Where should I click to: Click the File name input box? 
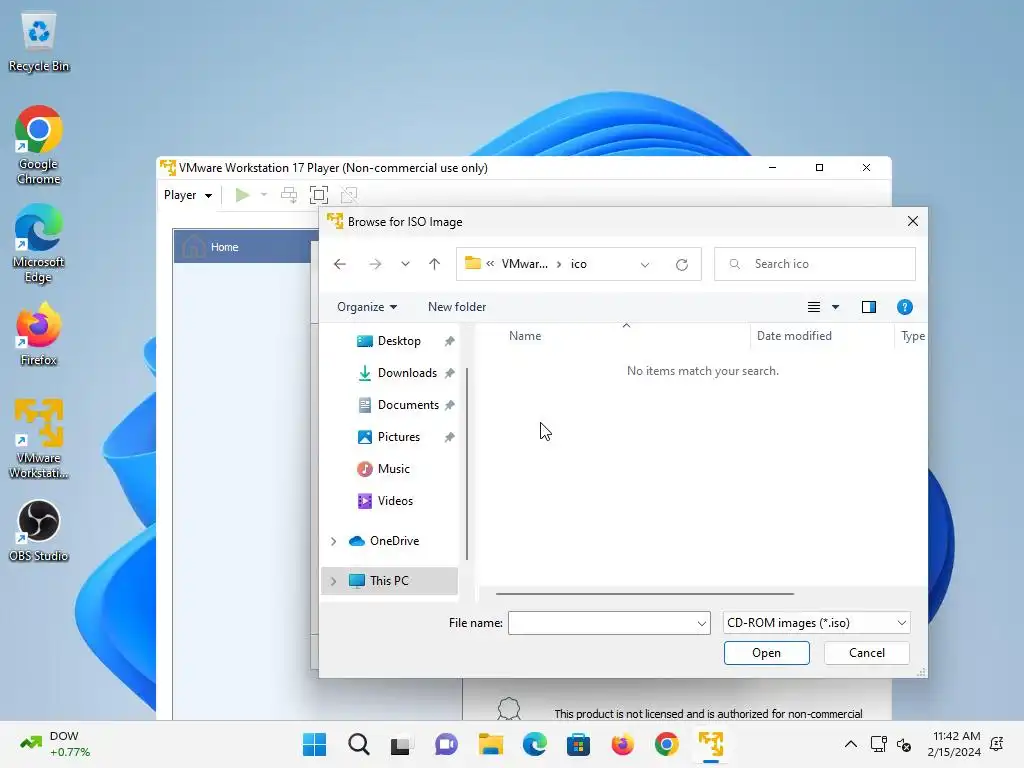602,623
